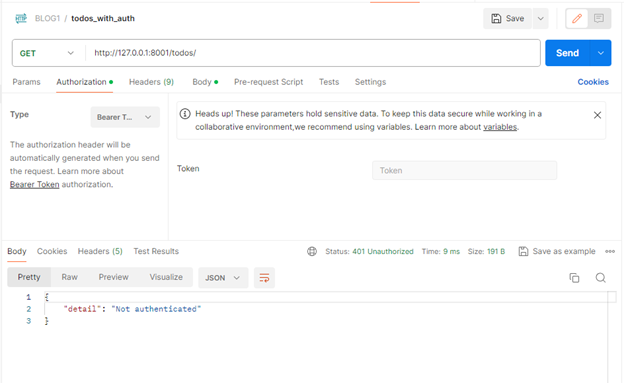The height and width of the screenshot is (383, 624).
Task: Select the Raw response view
Action: (69, 277)
